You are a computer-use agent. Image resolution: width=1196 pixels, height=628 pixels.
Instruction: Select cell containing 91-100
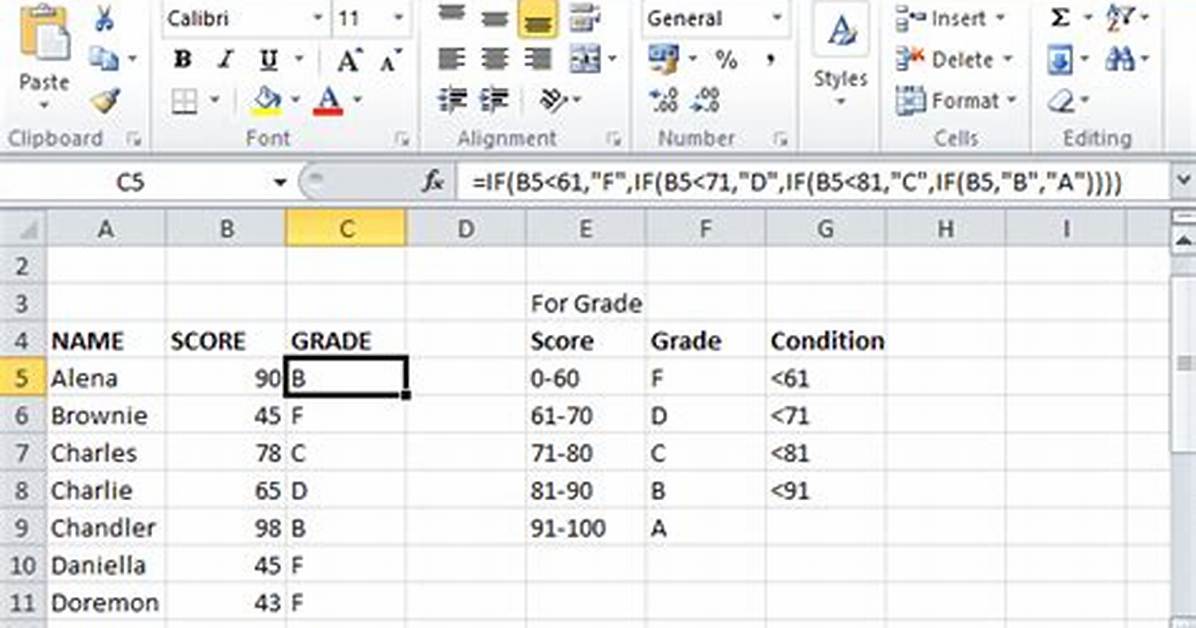tap(586, 527)
